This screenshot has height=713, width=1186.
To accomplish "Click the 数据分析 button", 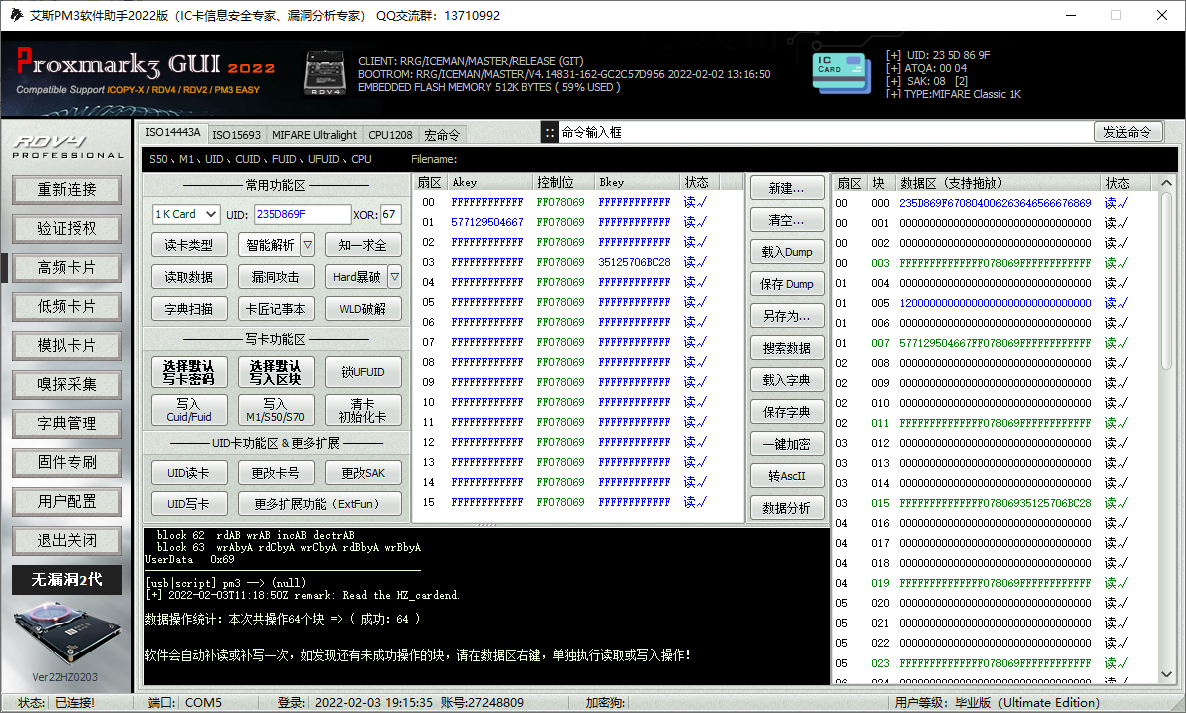I will coord(787,508).
